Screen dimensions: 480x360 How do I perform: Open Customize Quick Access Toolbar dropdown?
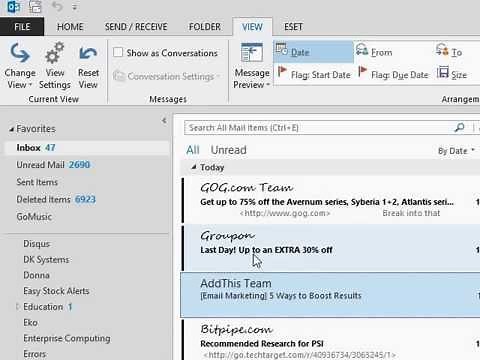click(75, 7)
